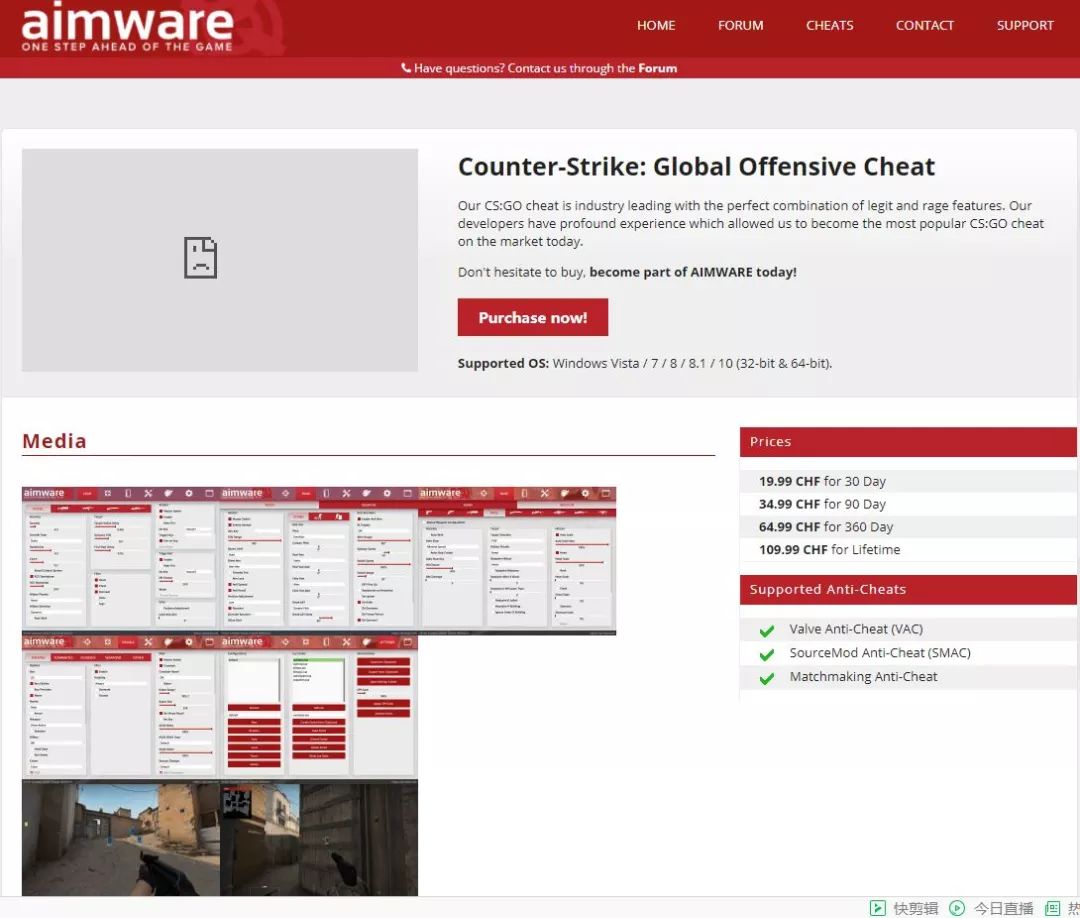Open the gameplay screenshot with the pistol

click(319, 838)
